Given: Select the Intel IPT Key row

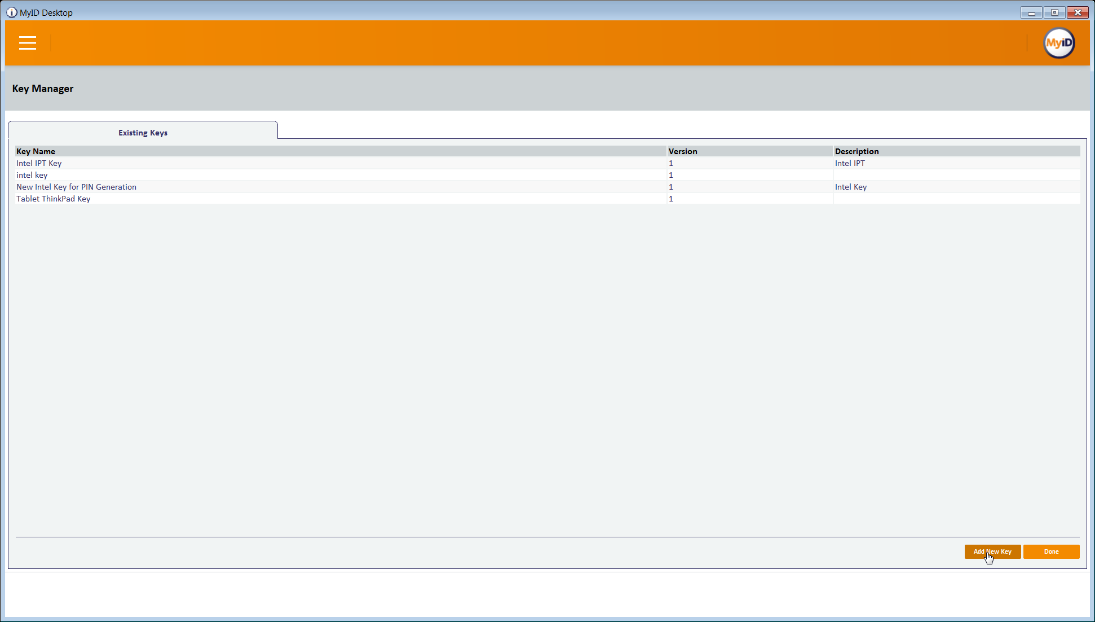Looking at the screenshot, I should point(548,163).
